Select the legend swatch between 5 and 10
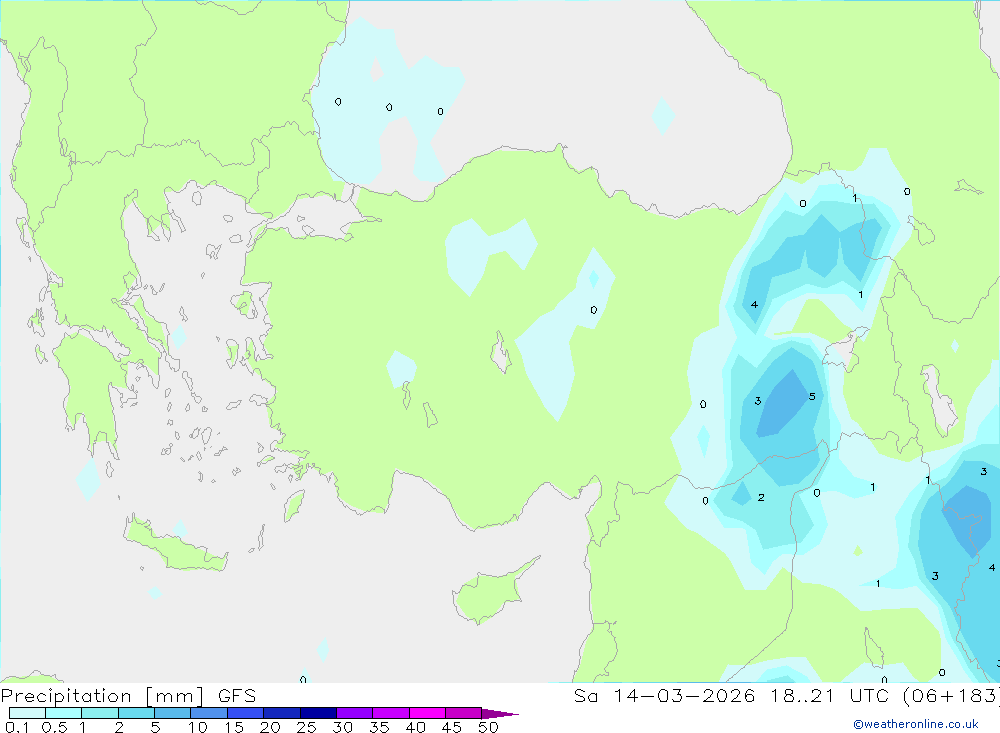The width and height of the screenshot is (1000, 733). pyautogui.click(x=173, y=713)
